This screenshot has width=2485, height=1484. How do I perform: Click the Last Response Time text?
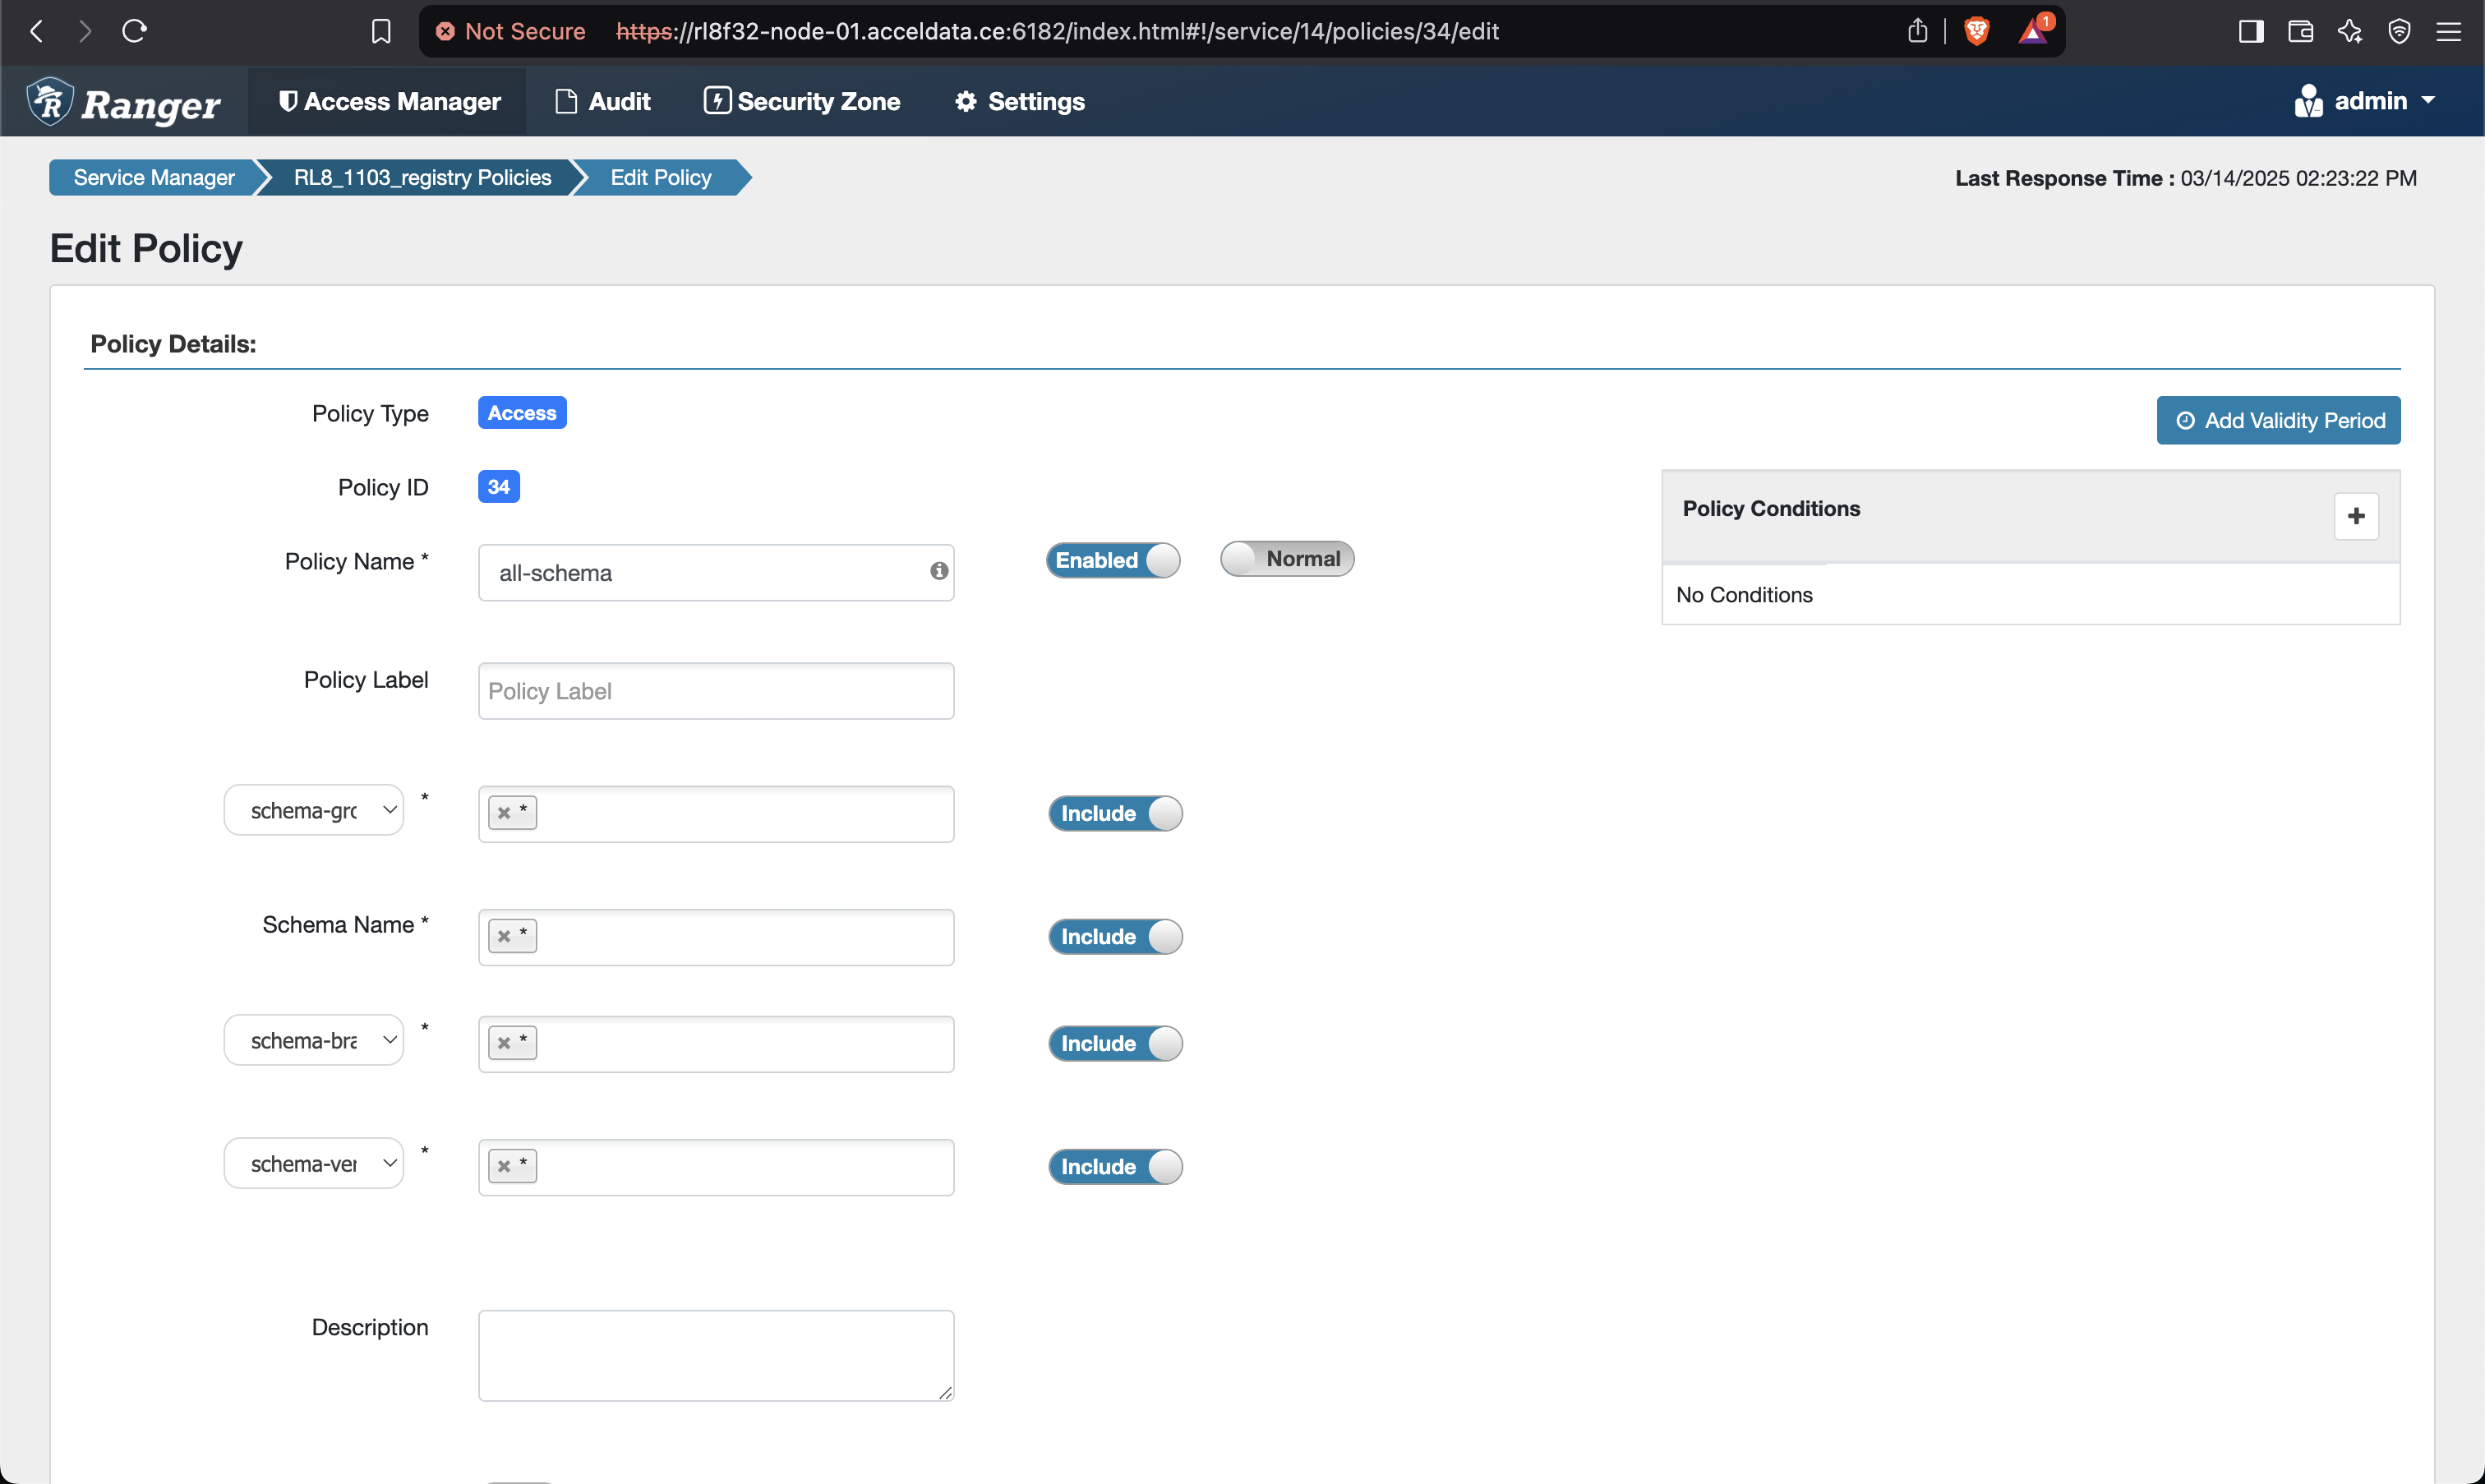point(2186,178)
